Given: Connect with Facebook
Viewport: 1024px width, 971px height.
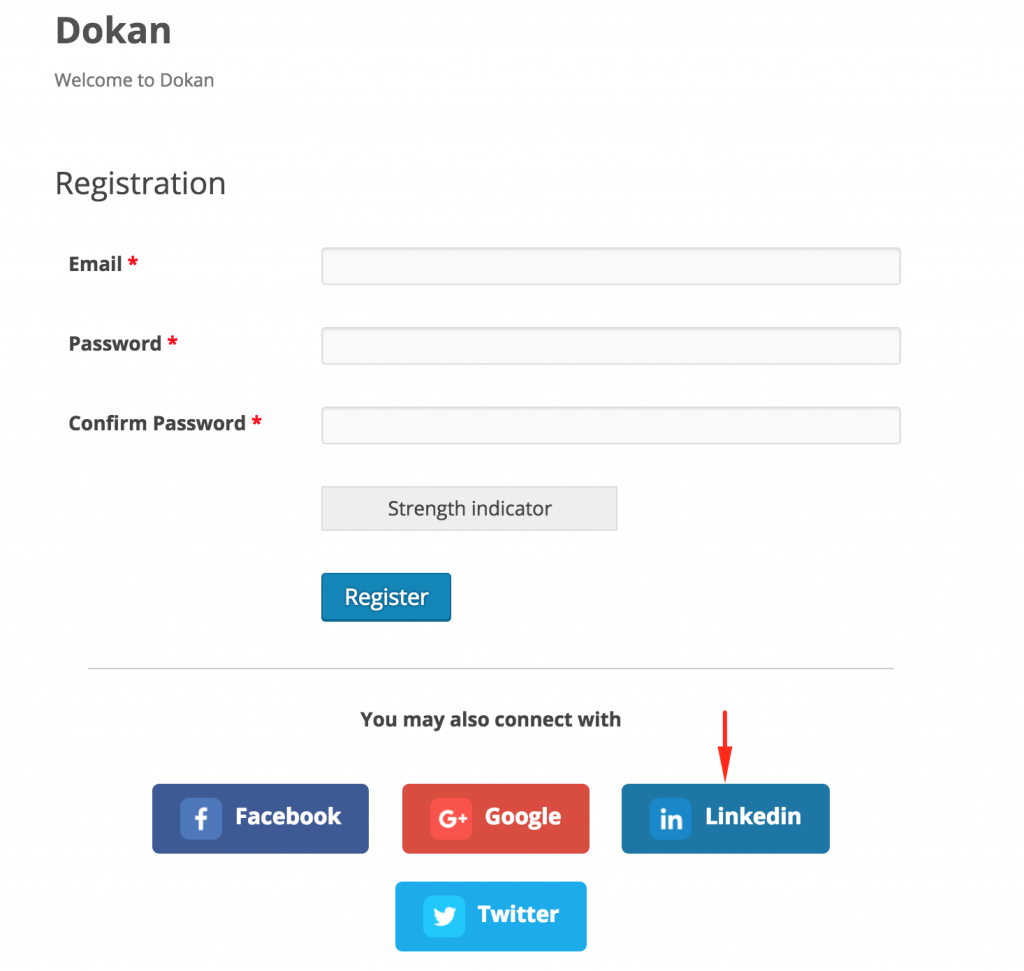Looking at the screenshot, I should (x=260, y=818).
